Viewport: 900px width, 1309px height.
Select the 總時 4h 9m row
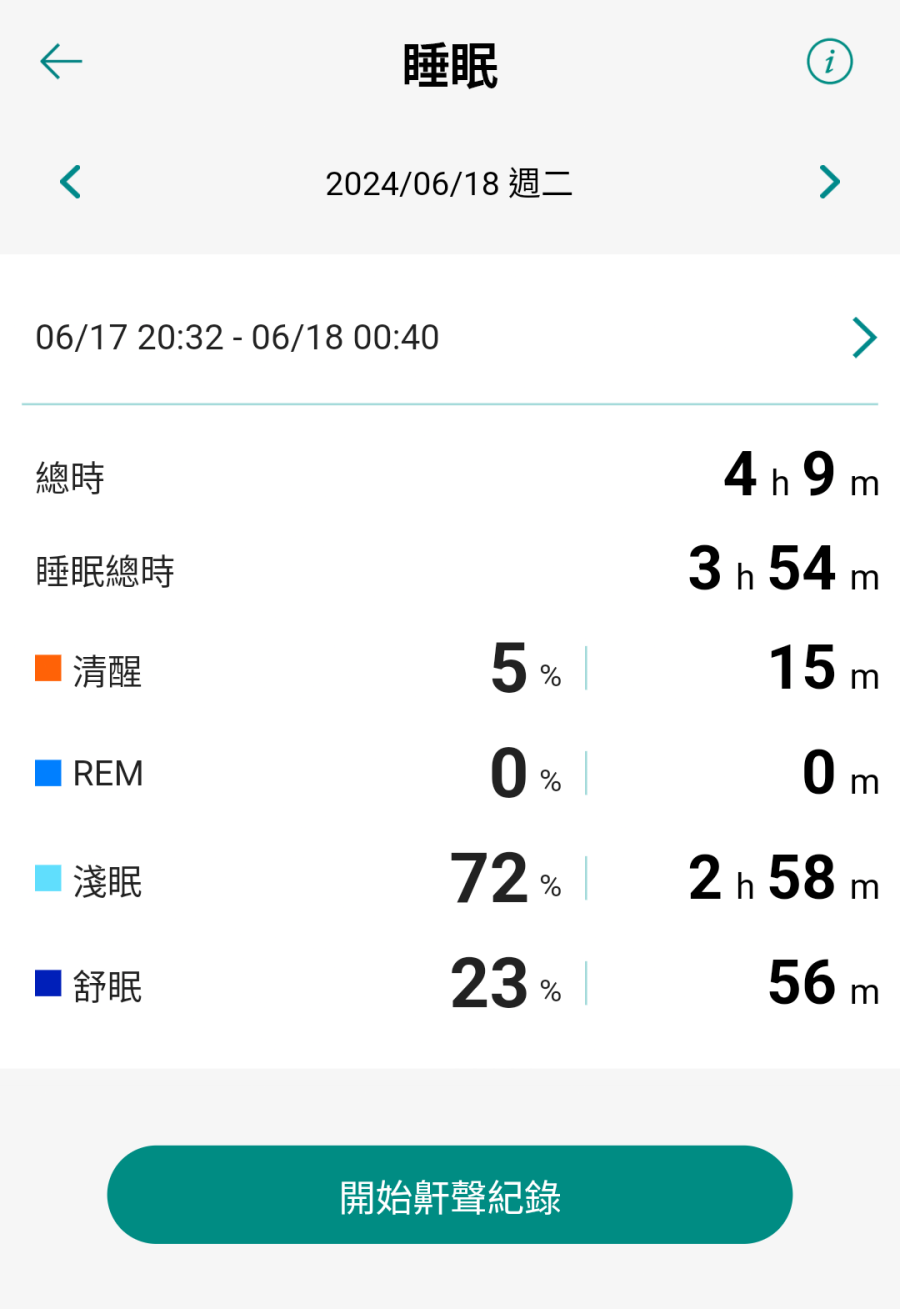(x=450, y=478)
